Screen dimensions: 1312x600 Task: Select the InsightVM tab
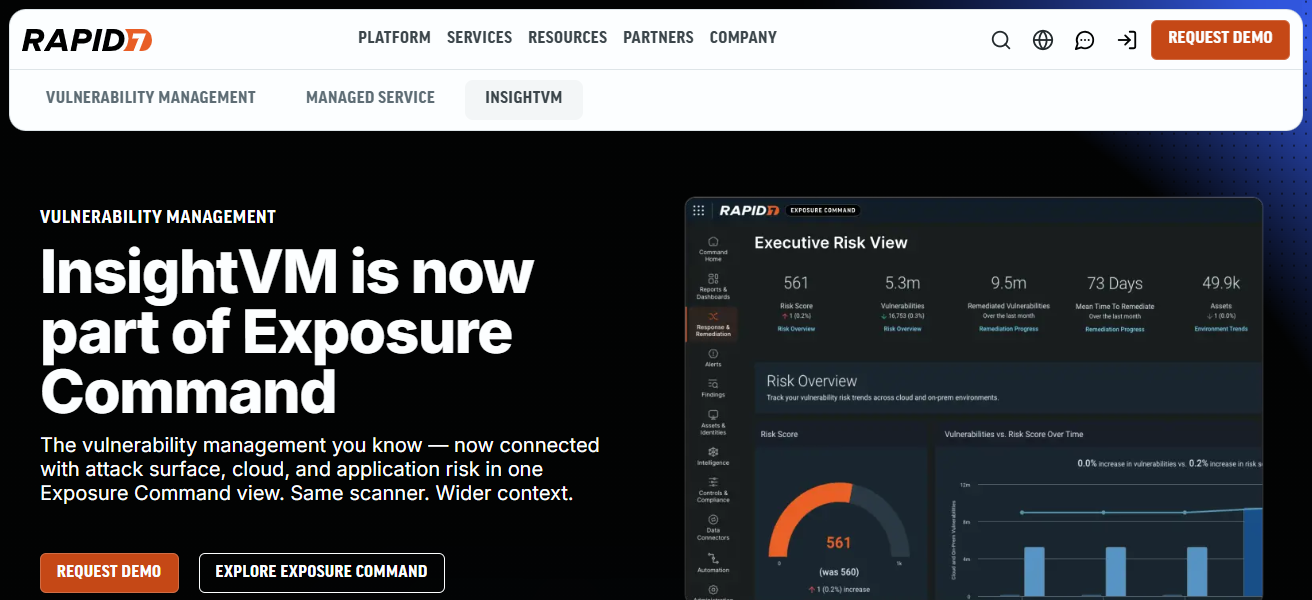pos(524,98)
